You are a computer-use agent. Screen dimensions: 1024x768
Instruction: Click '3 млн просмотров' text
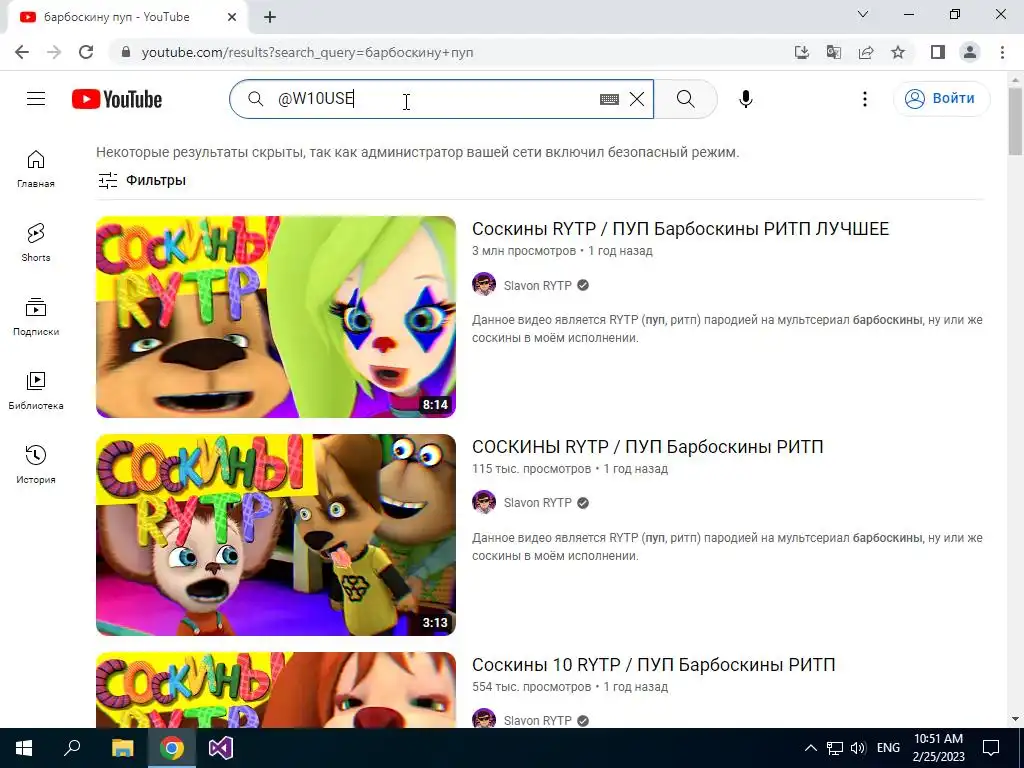[x=524, y=251]
